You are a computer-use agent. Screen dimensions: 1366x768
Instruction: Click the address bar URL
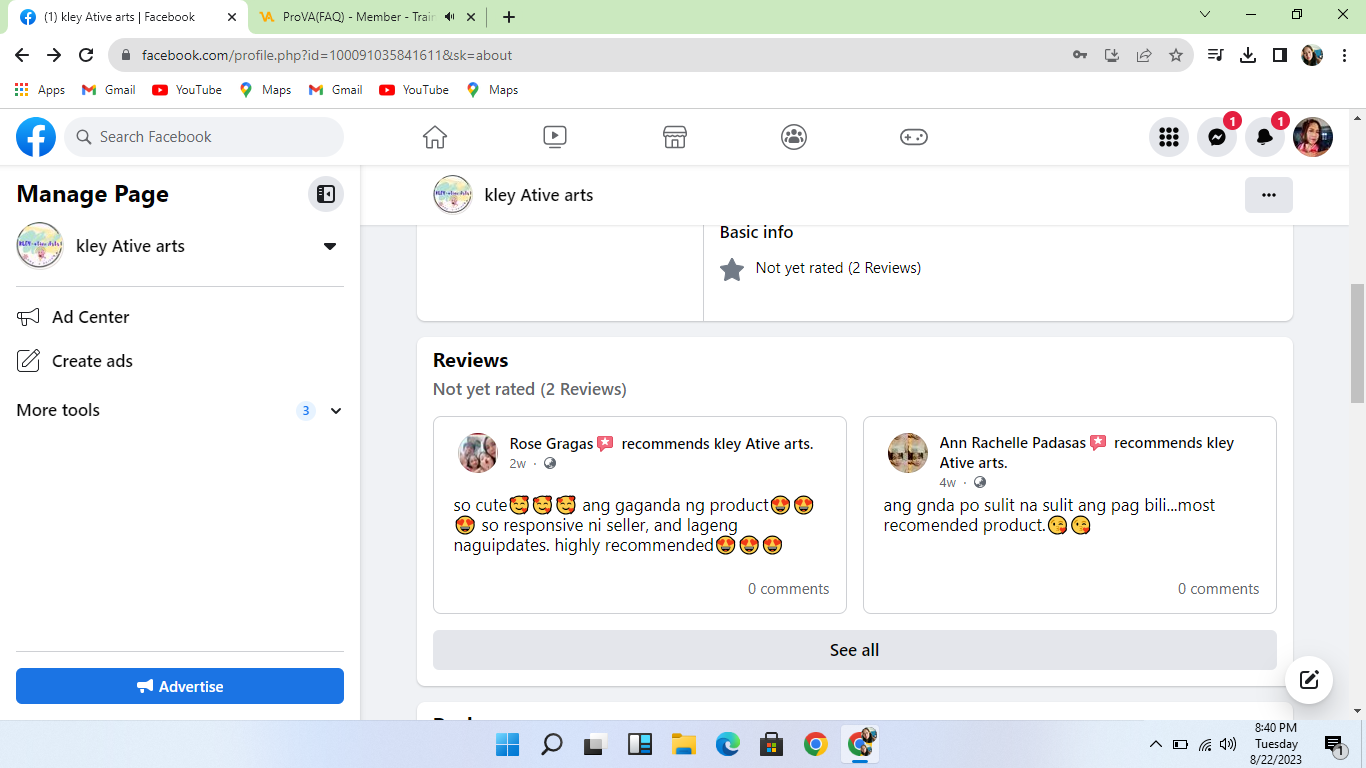(x=327, y=55)
